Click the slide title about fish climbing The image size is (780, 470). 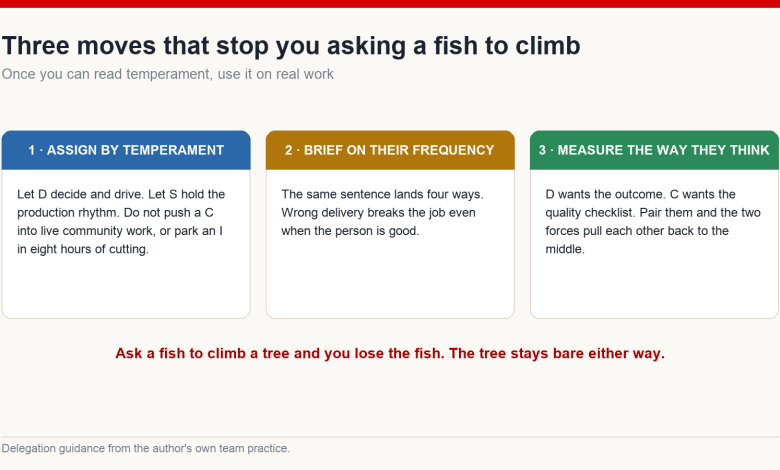291,46
